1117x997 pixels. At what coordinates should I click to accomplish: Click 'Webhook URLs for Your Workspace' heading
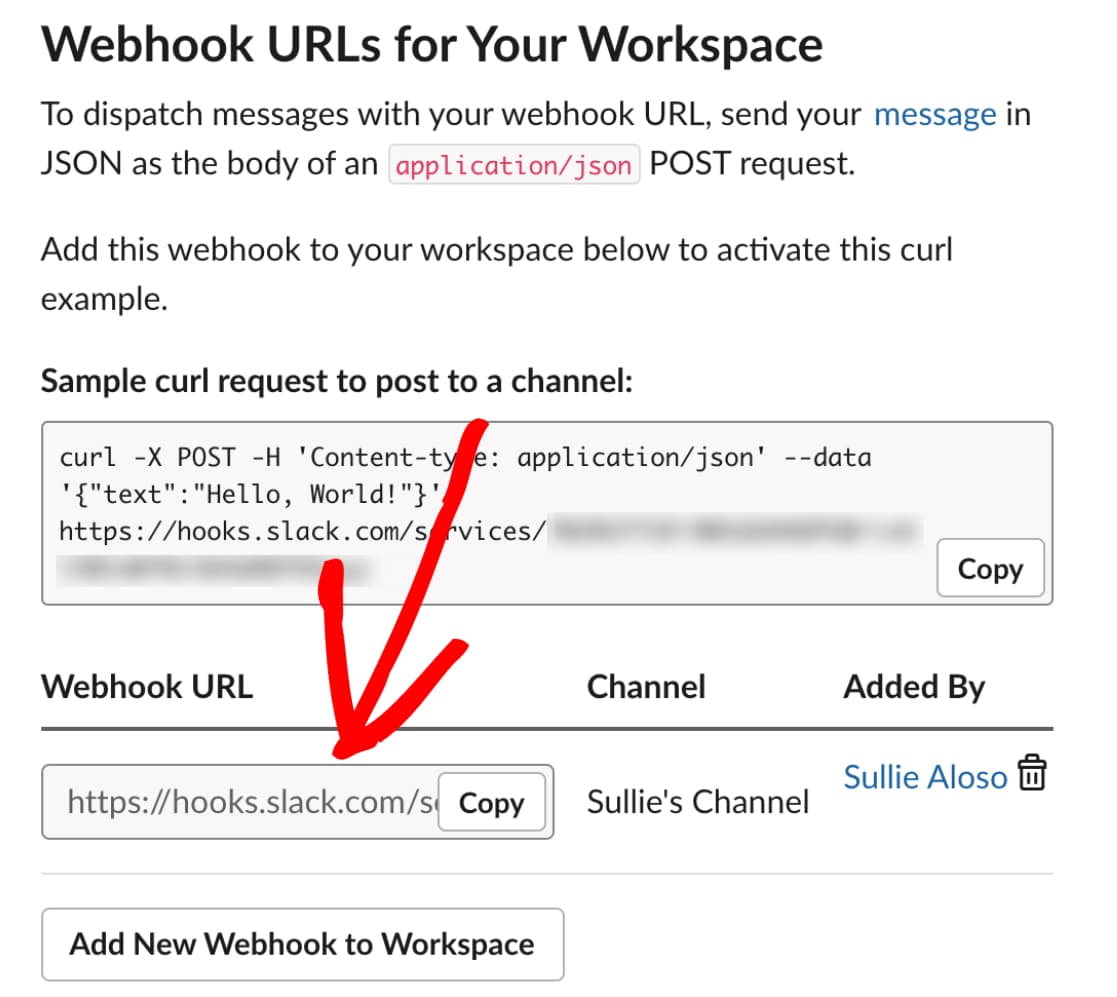(x=432, y=44)
